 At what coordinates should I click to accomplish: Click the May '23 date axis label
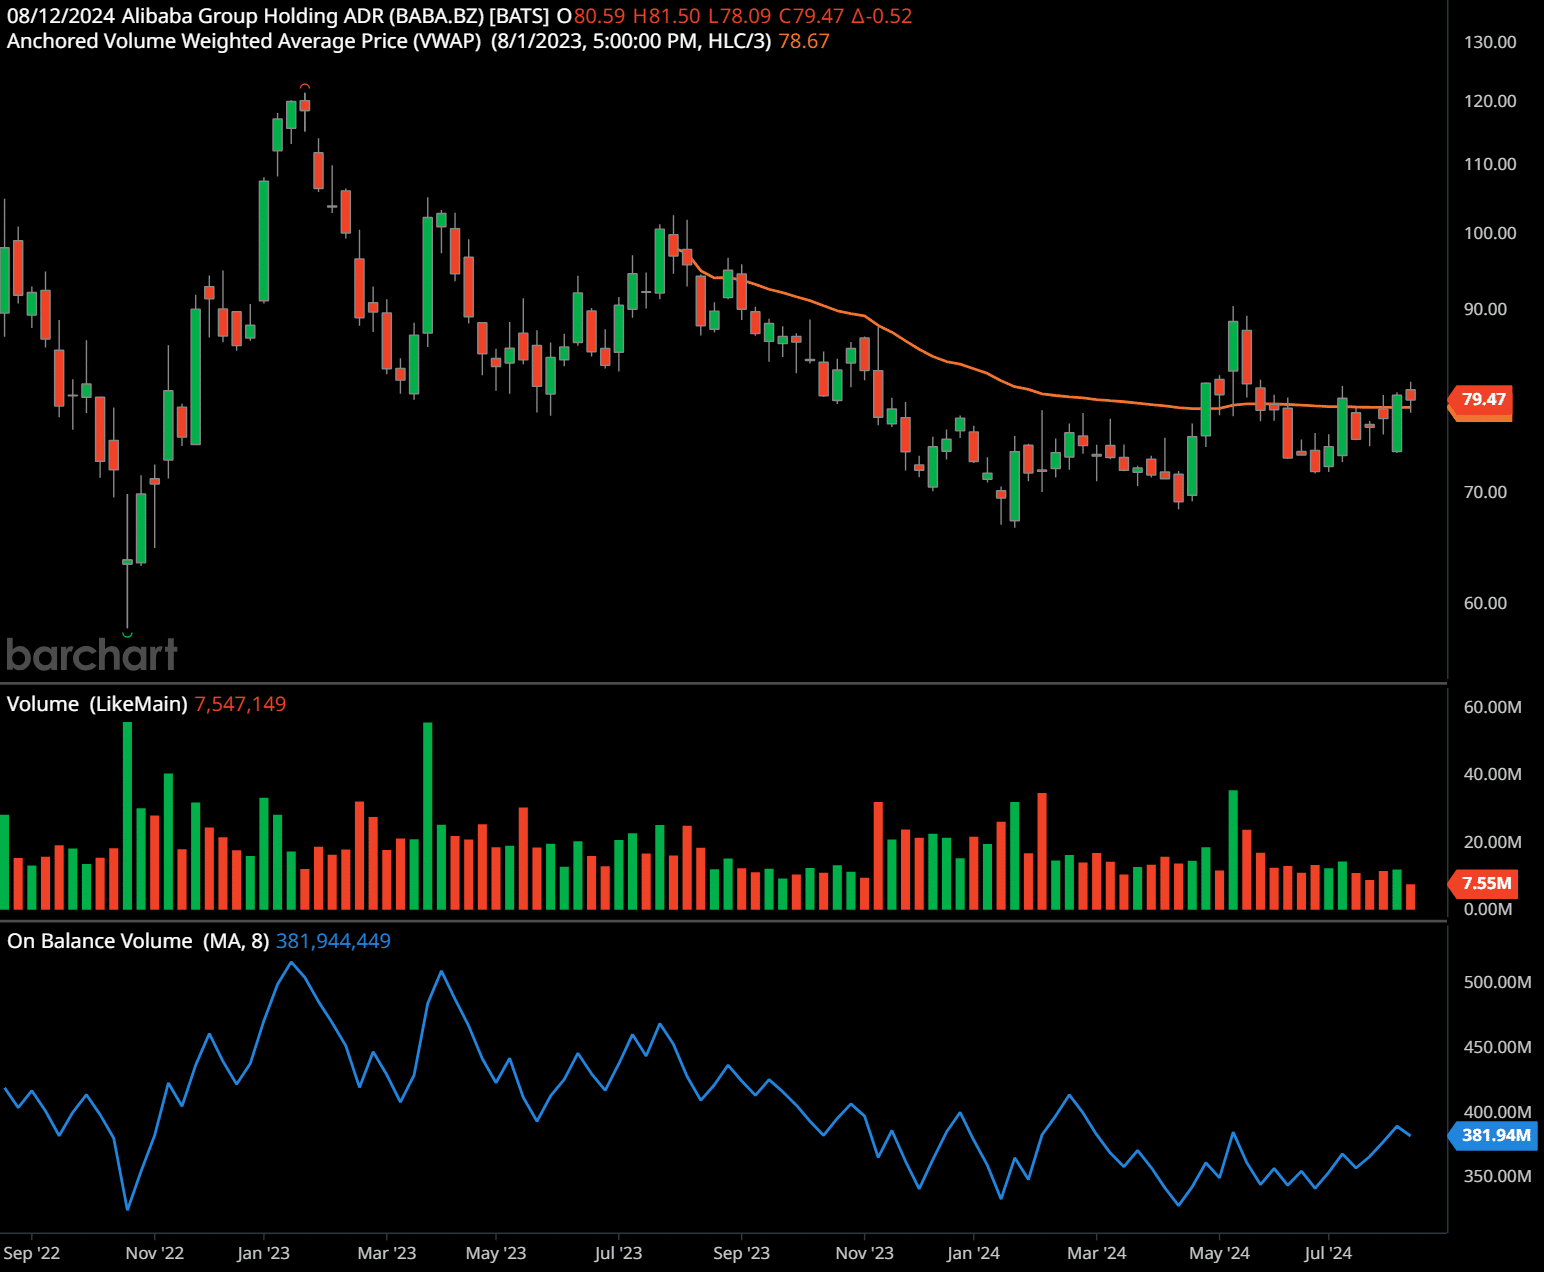pyautogui.click(x=496, y=1253)
